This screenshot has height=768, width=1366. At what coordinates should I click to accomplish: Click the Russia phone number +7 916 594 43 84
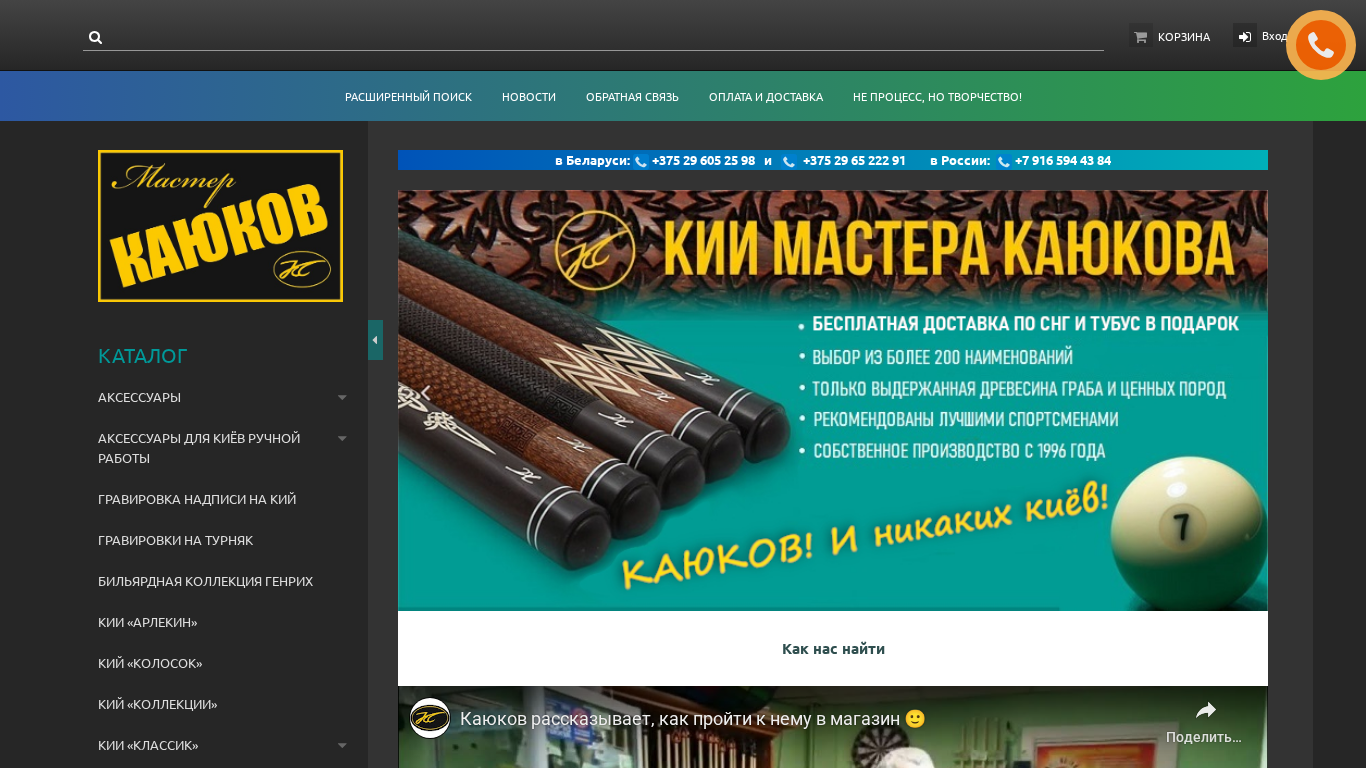[x=1062, y=160]
